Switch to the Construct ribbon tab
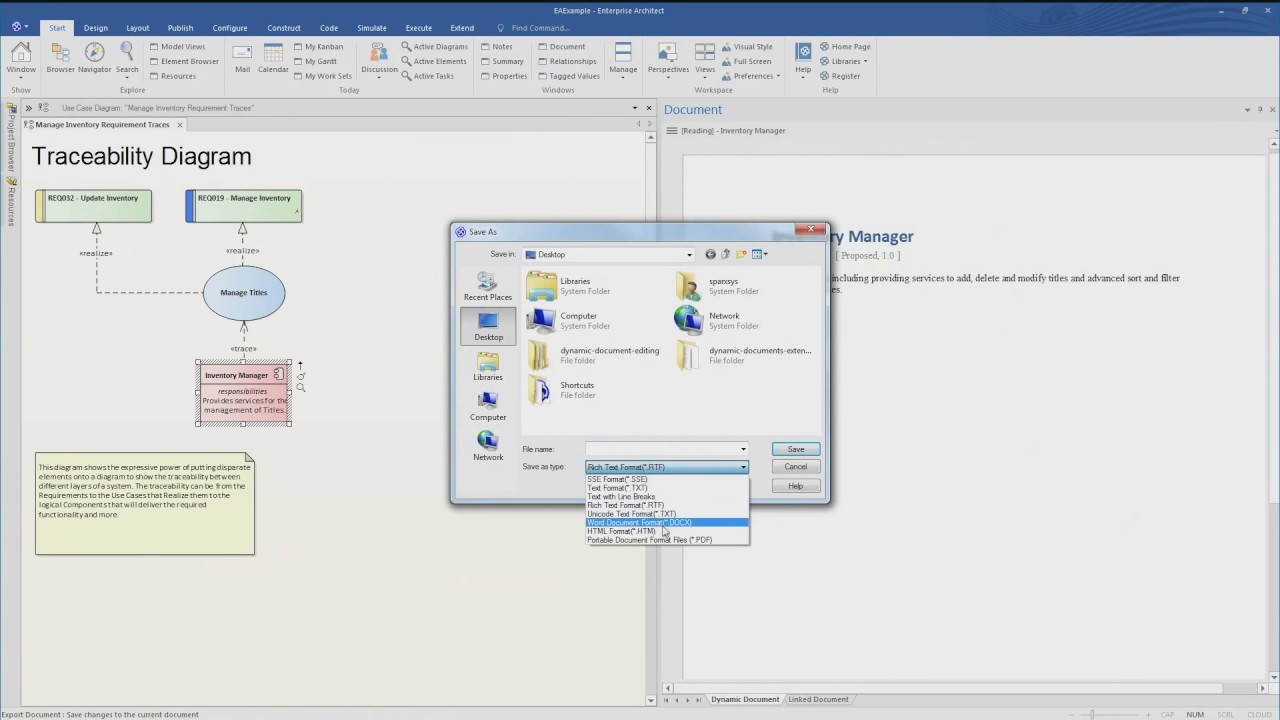The height and width of the screenshot is (720, 1280). click(284, 28)
